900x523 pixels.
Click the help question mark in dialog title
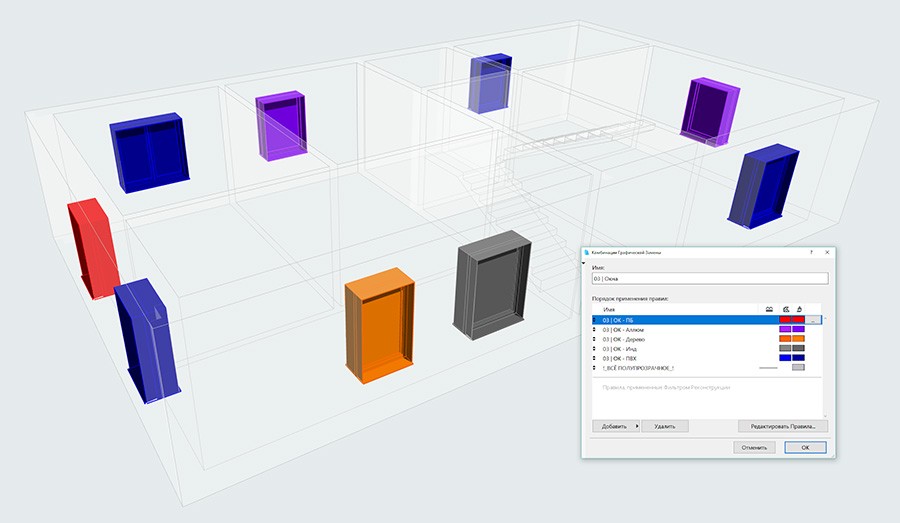click(x=812, y=252)
